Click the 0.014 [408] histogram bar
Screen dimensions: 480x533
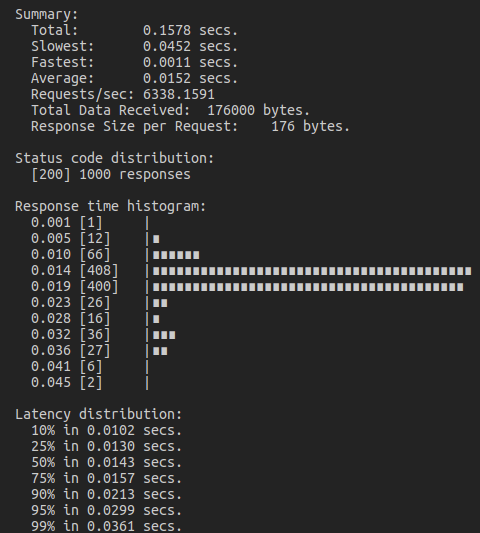click(312, 271)
